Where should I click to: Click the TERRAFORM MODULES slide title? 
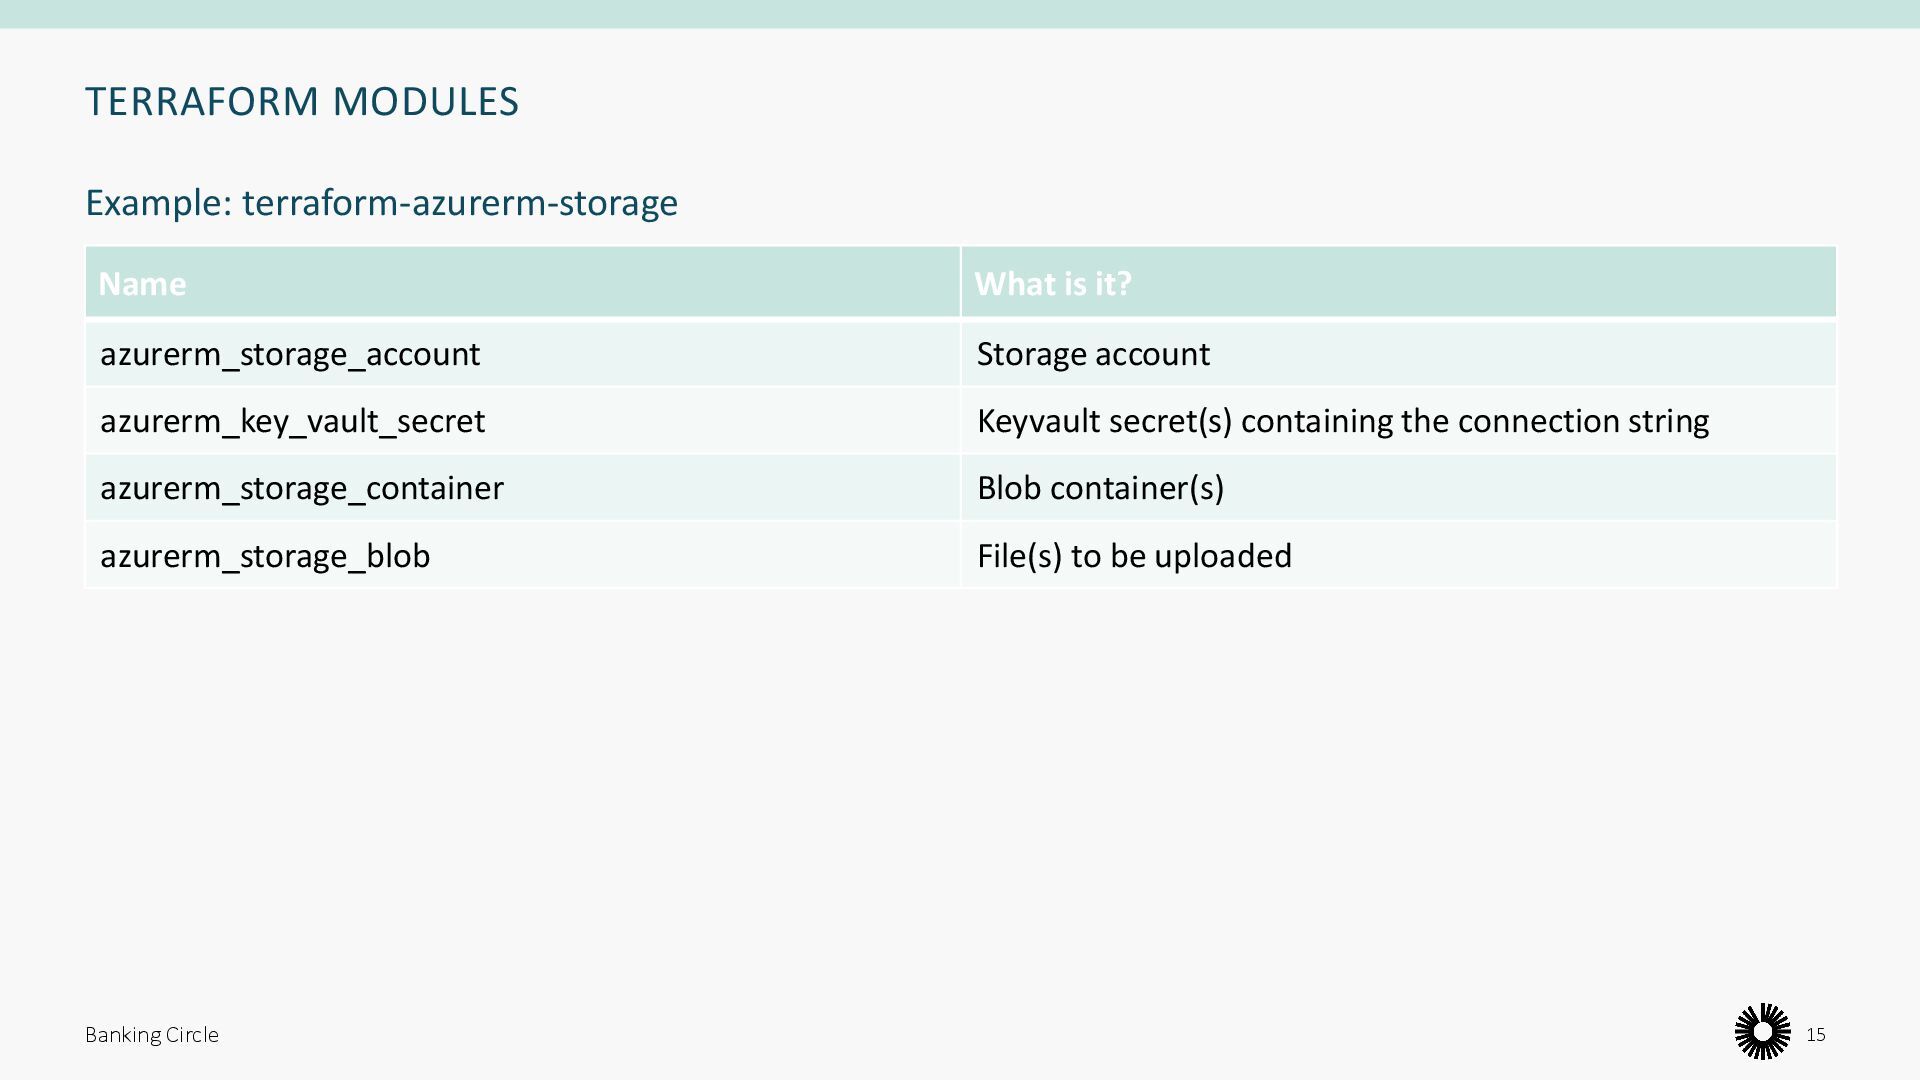click(x=301, y=102)
